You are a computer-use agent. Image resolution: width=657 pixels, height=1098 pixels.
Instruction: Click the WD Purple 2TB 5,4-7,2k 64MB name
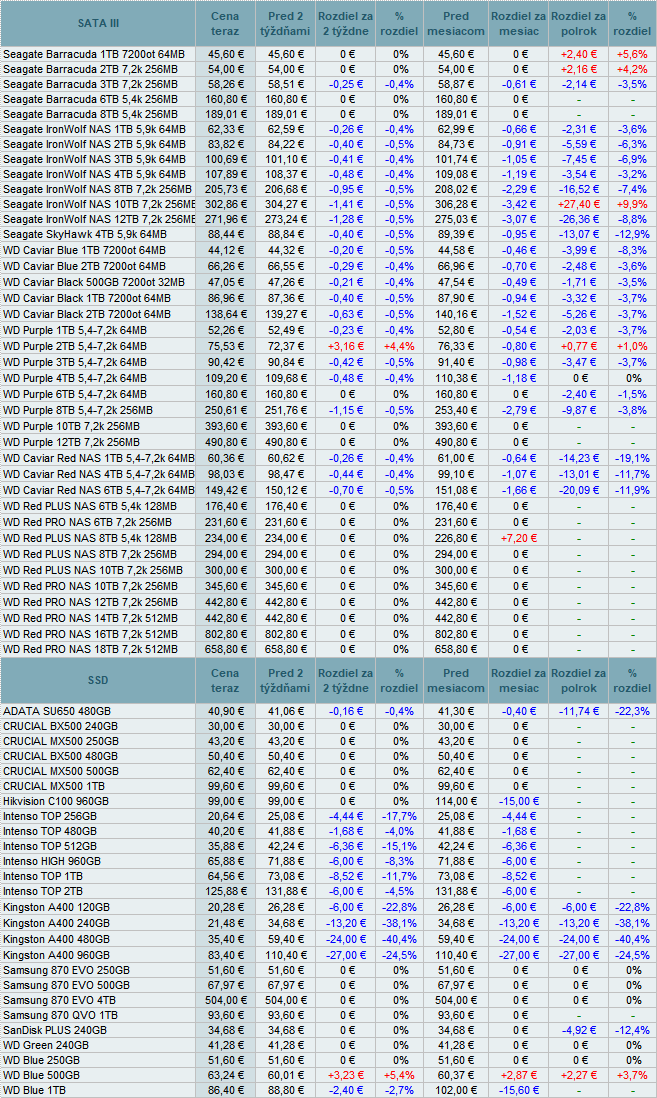pyautogui.click(x=75, y=346)
